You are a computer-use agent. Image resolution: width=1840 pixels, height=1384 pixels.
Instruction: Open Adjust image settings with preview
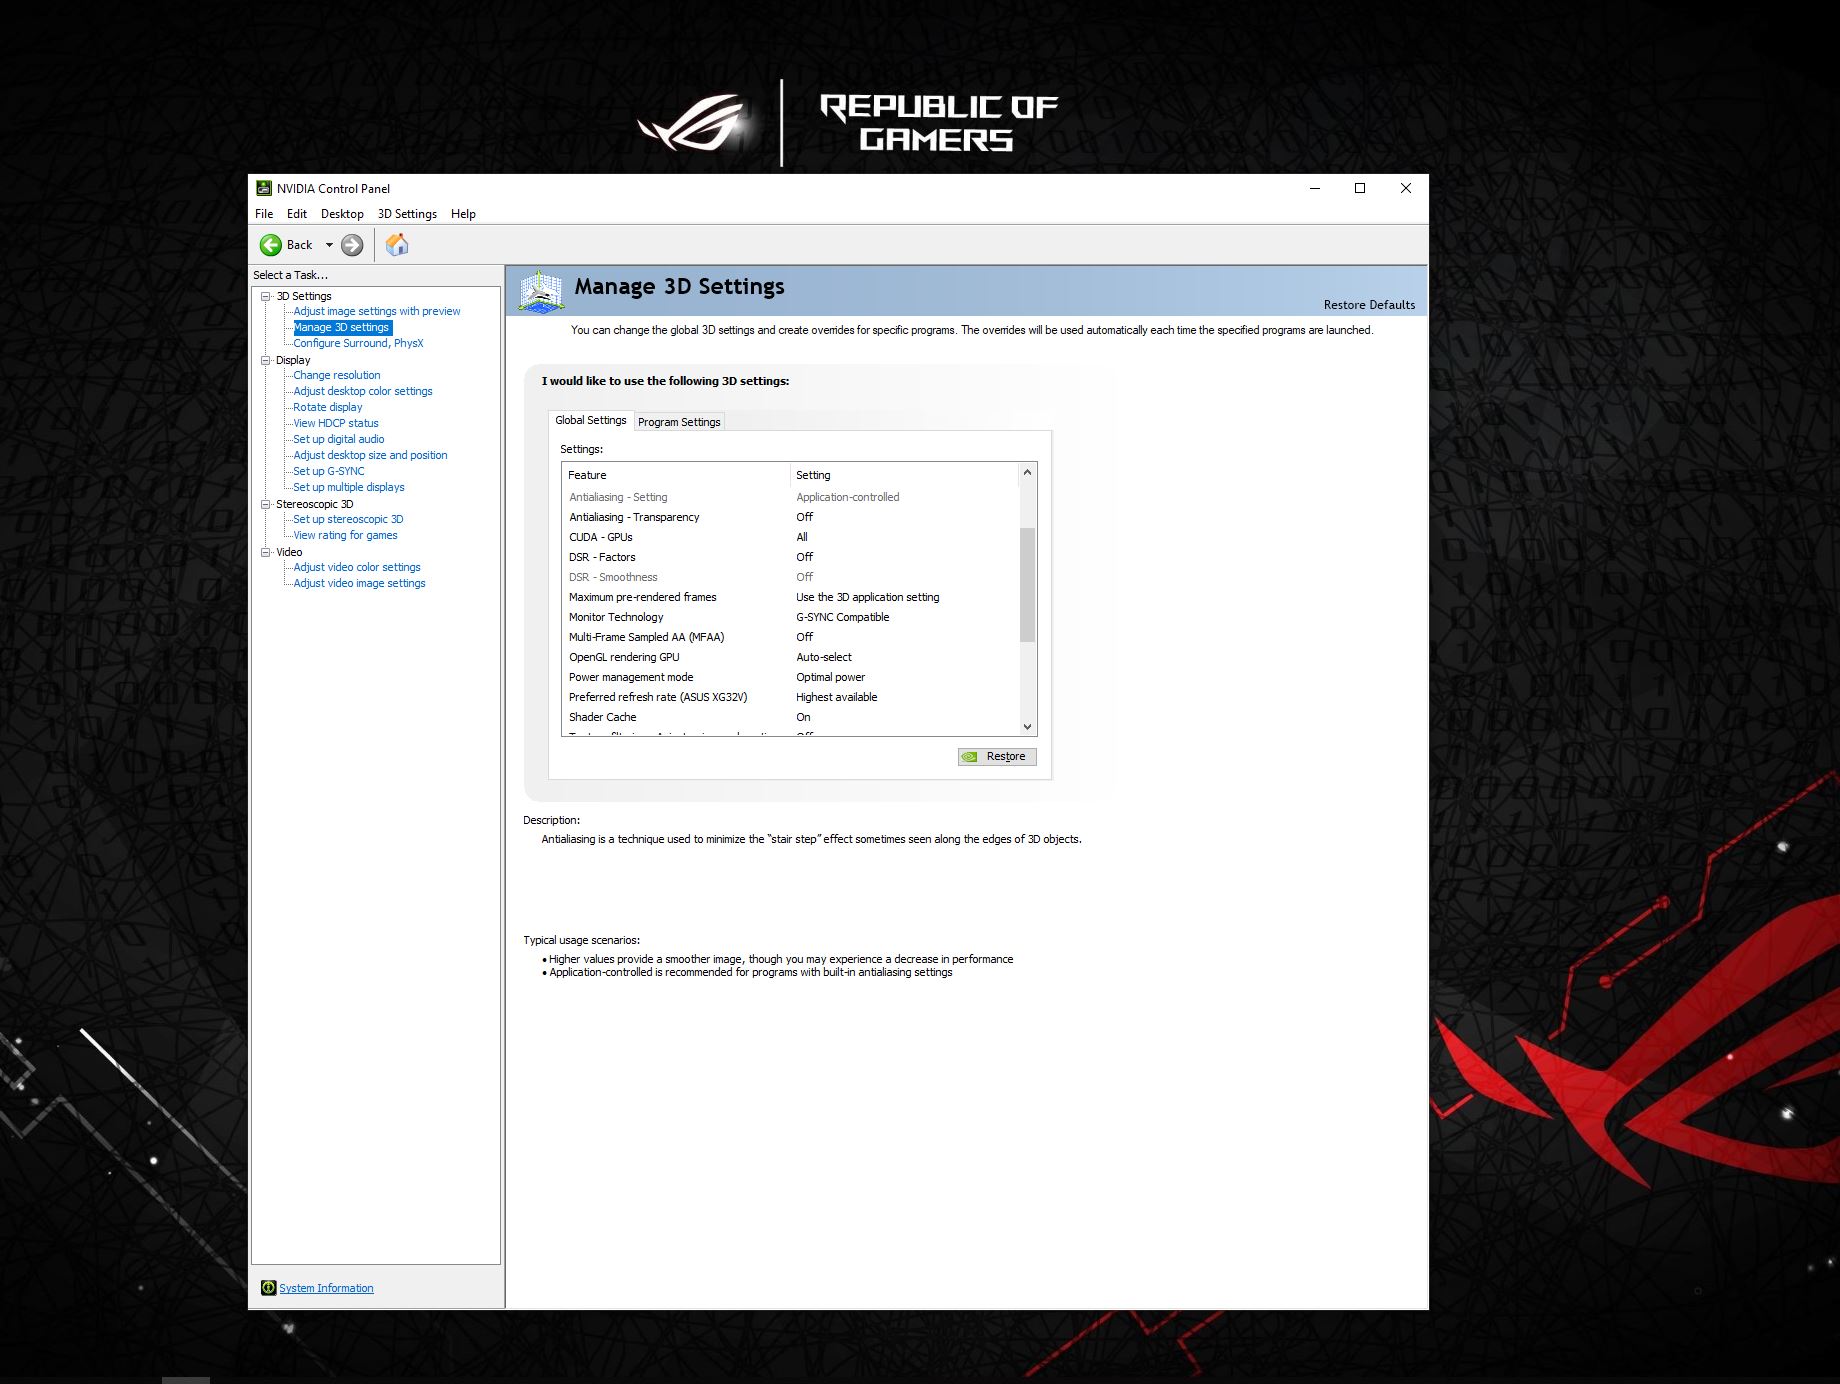pyautogui.click(x=377, y=311)
